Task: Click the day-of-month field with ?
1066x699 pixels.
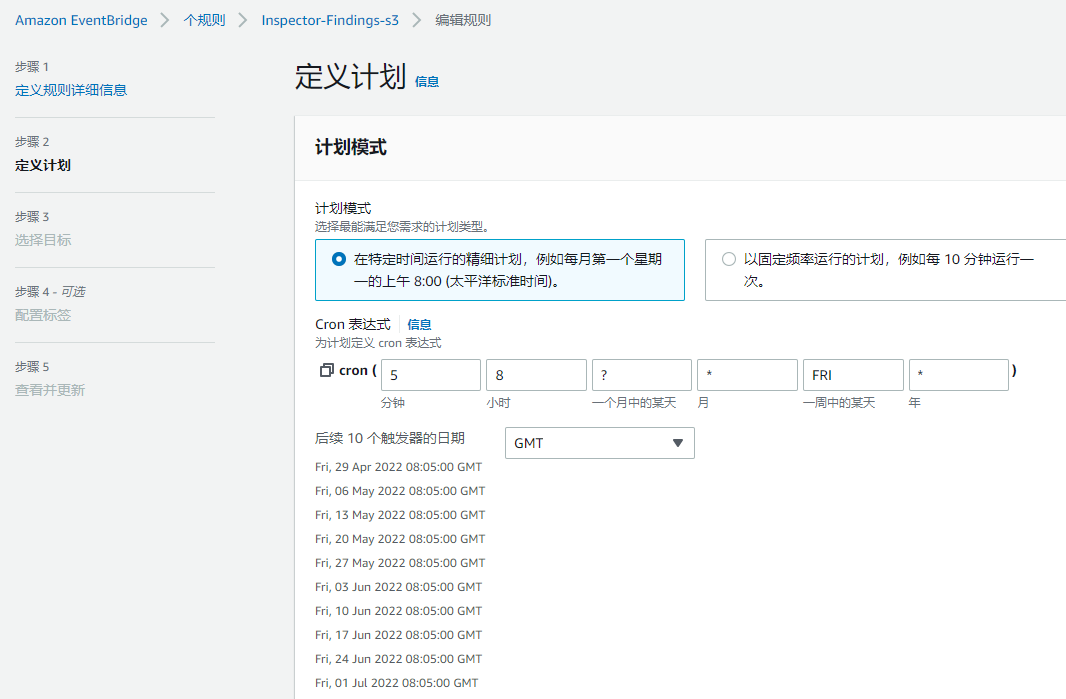Action: (641, 374)
